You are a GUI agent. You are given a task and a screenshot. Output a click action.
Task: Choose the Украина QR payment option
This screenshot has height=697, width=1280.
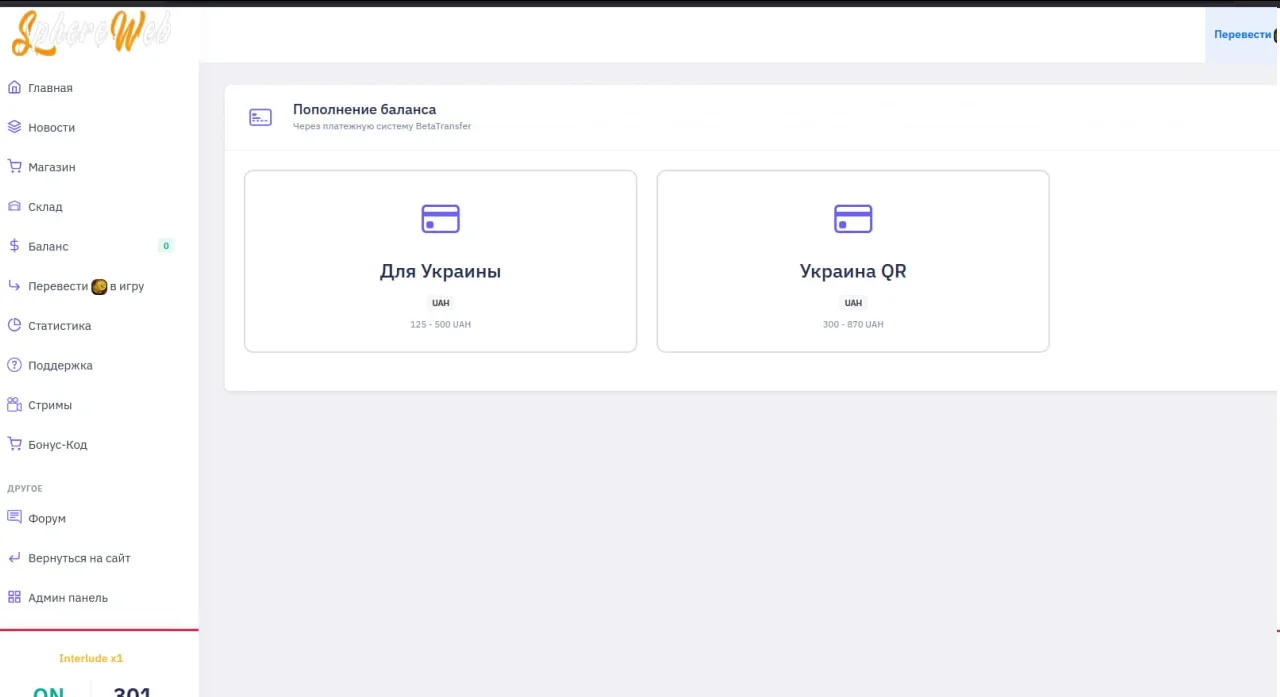click(852, 261)
